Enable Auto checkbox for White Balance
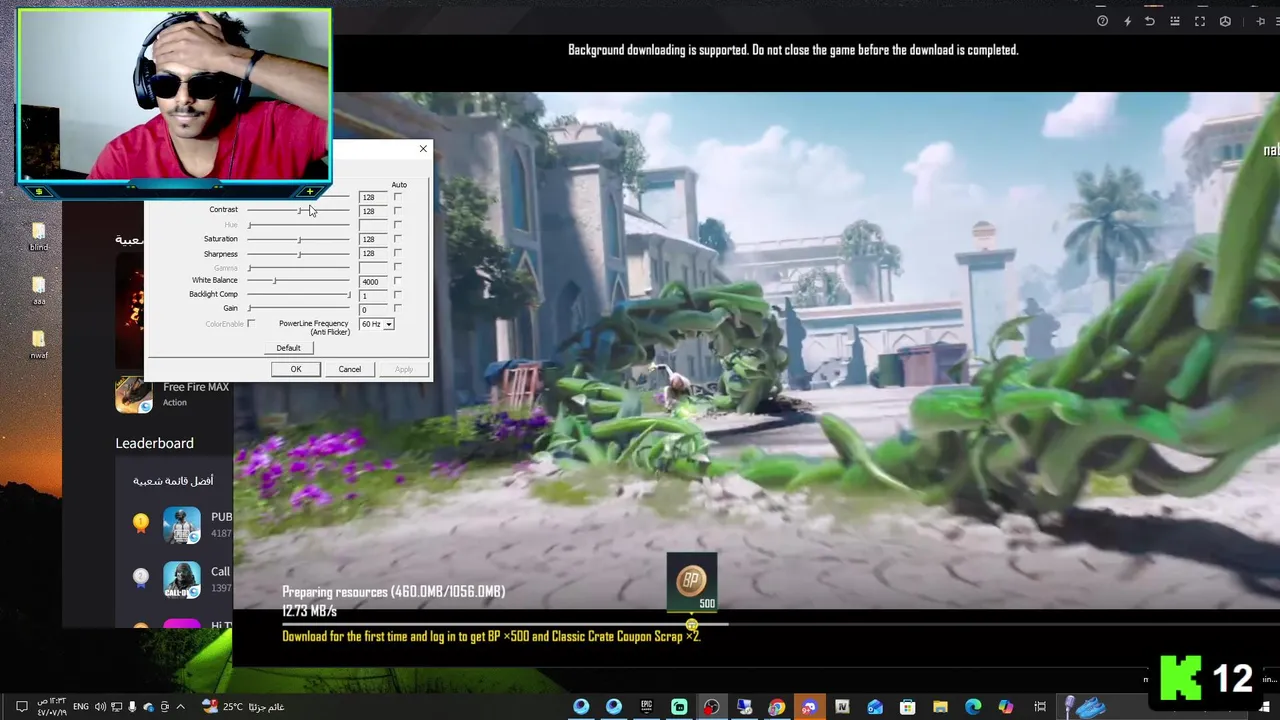 tap(397, 281)
